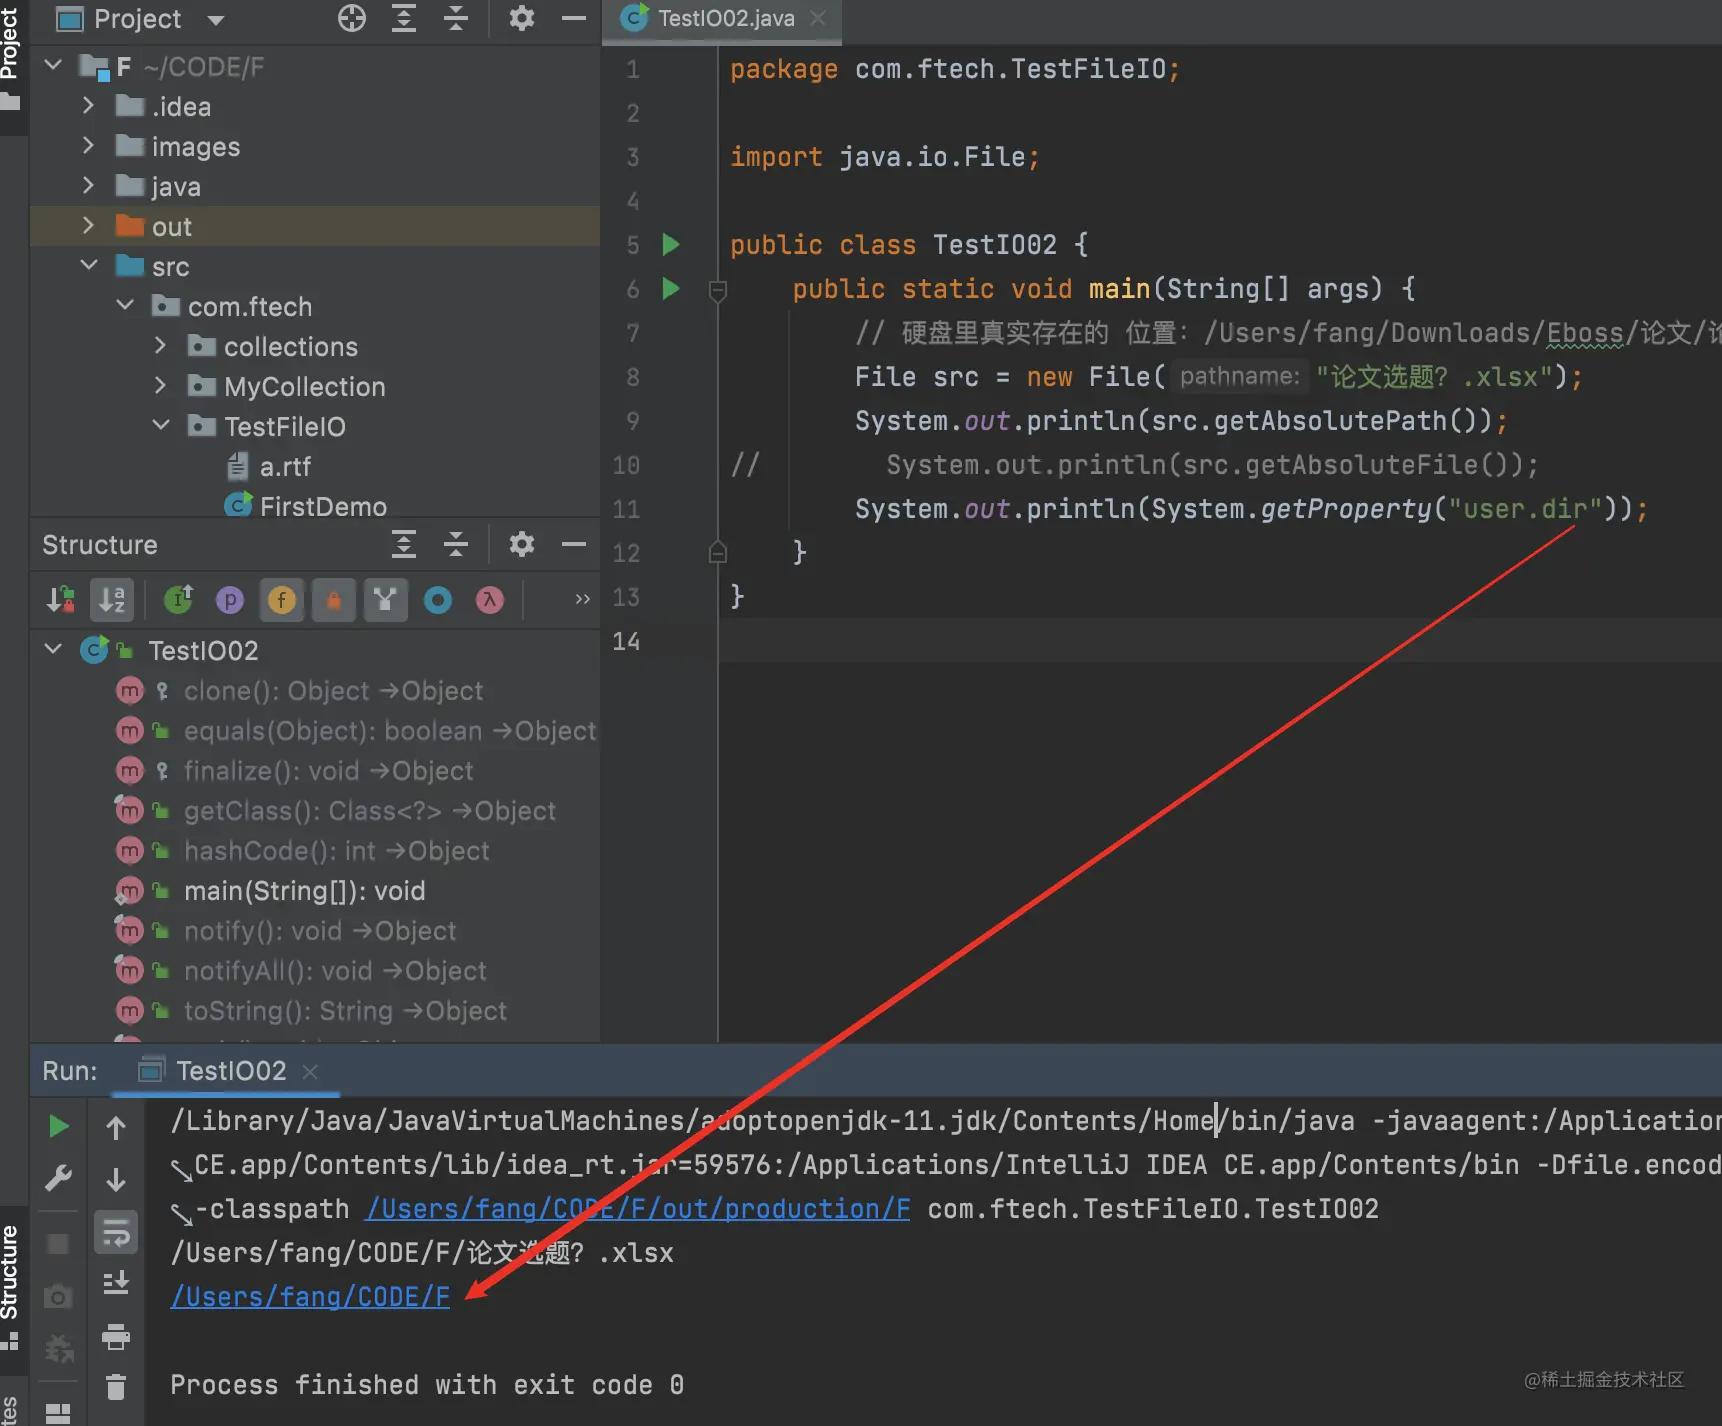The image size is (1722, 1426).
Task: Toggle the sort alphabetically button in Structure
Action: click(112, 599)
